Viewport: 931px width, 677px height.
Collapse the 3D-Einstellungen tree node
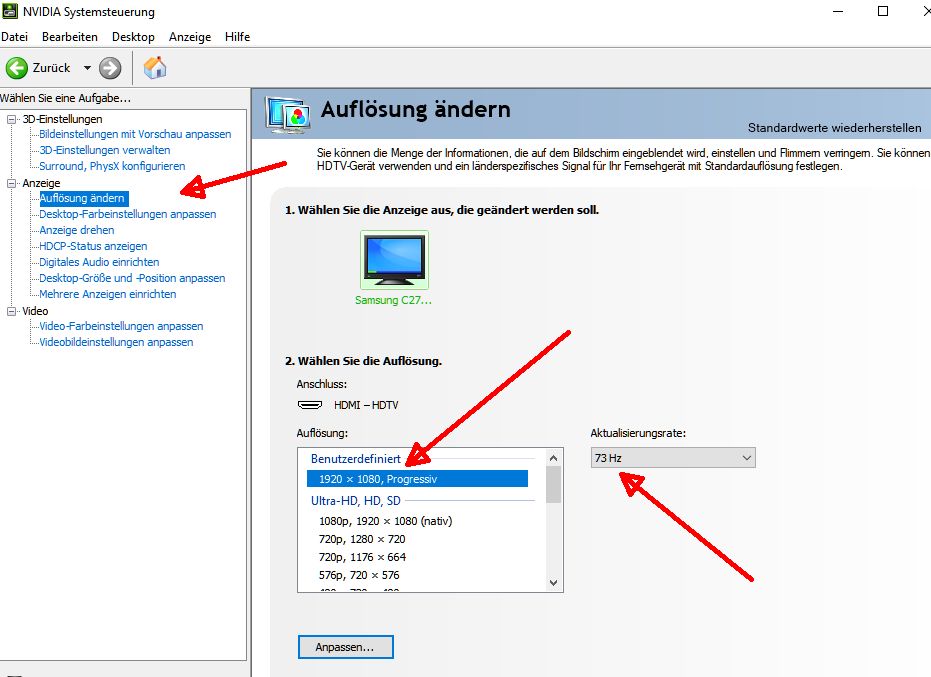[x=11, y=119]
